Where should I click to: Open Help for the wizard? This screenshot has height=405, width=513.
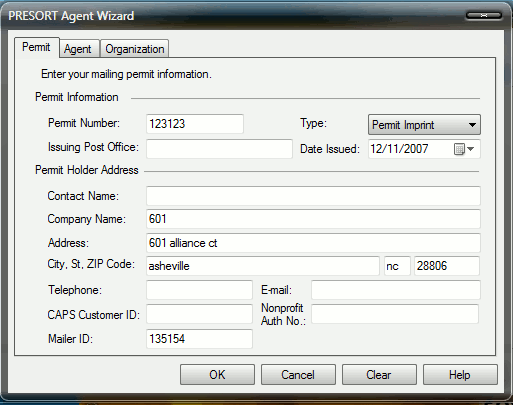460,375
